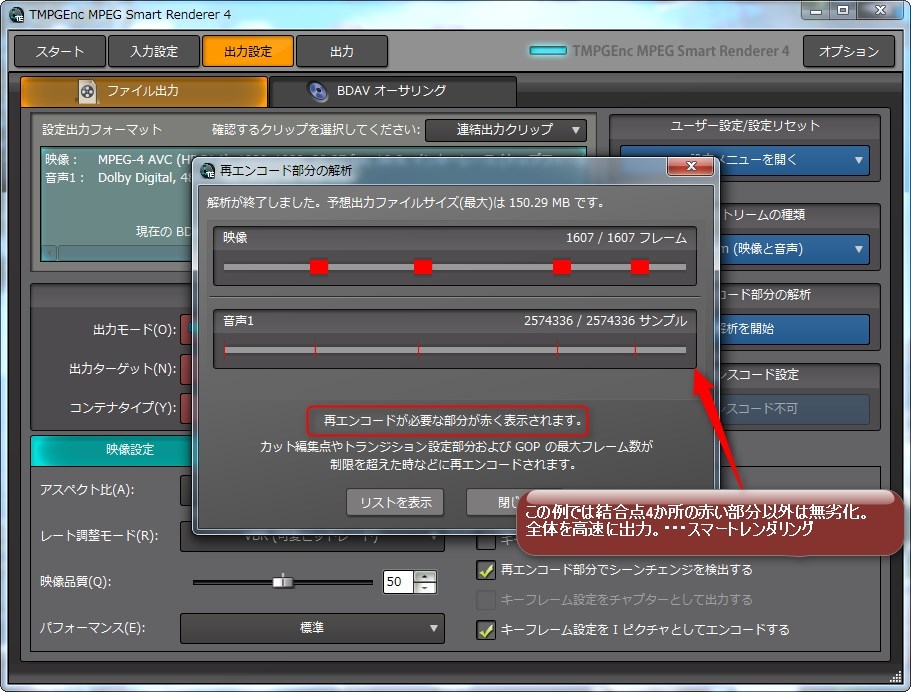Image resolution: width=911 pixels, height=692 pixels.
Task: Click the ユーザー設定/設定リセット heading
Action: click(745, 126)
